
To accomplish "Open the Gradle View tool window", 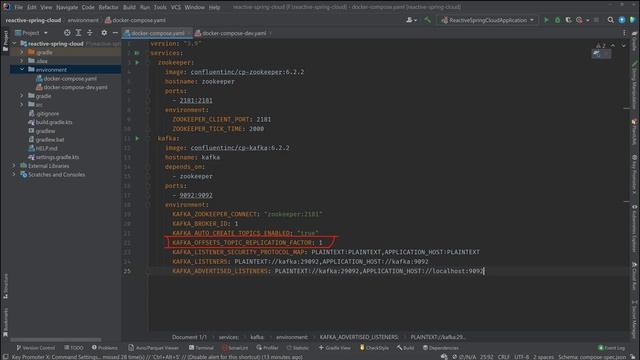I will [x=335, y=348].
